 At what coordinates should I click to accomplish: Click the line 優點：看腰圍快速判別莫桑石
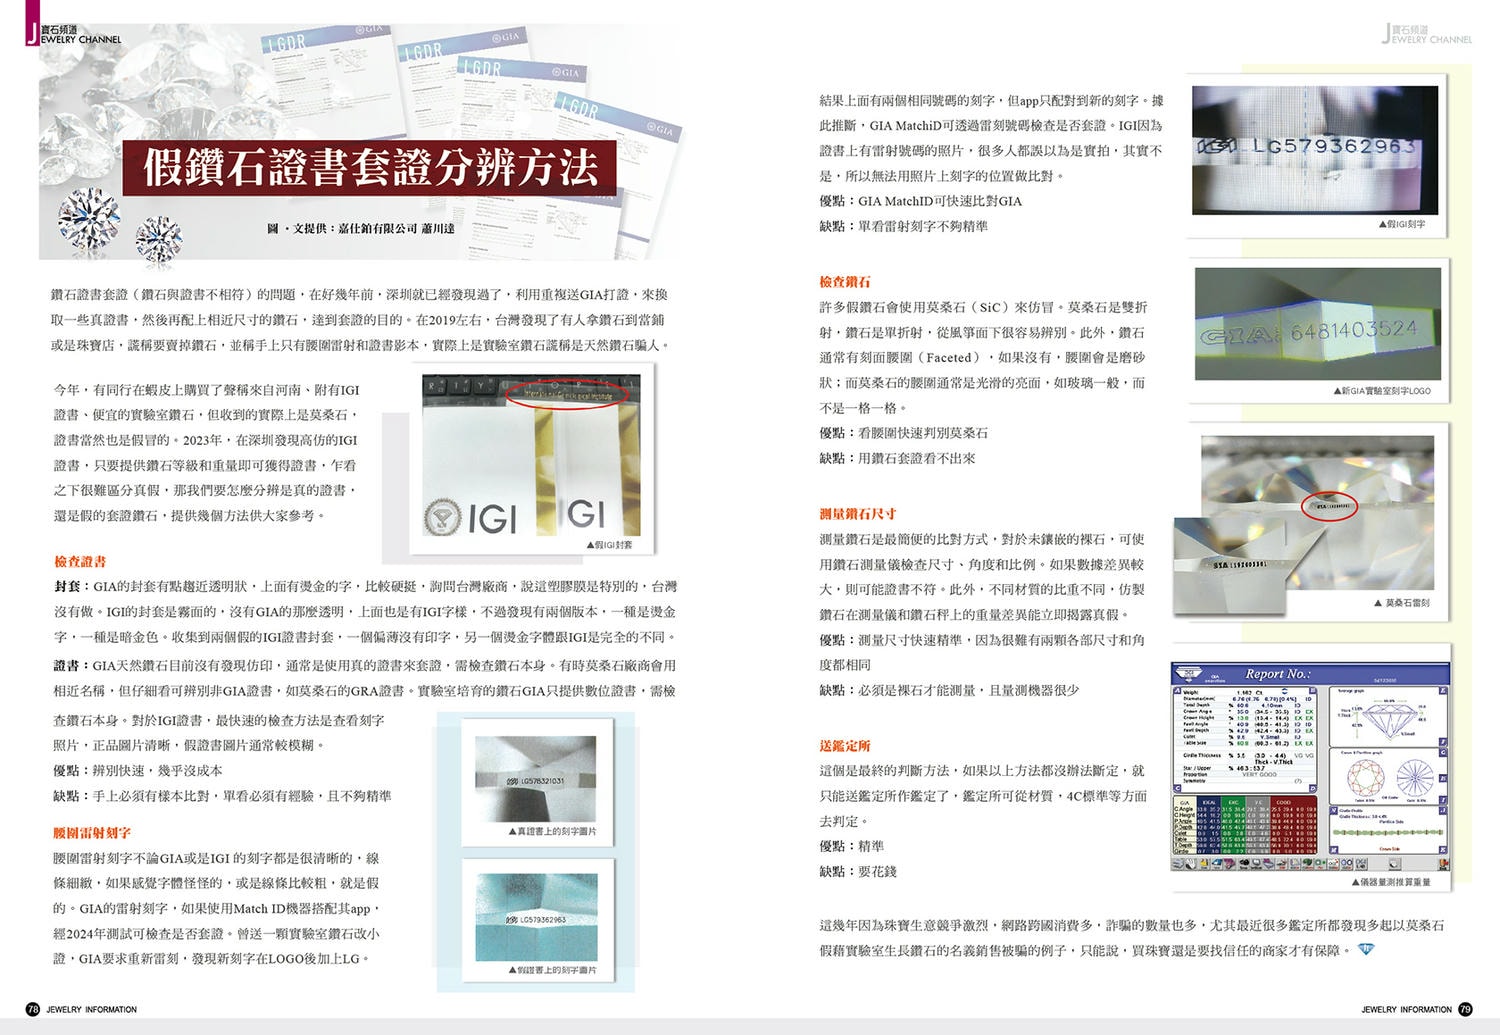pyautogui.click(x=903, y=433)
